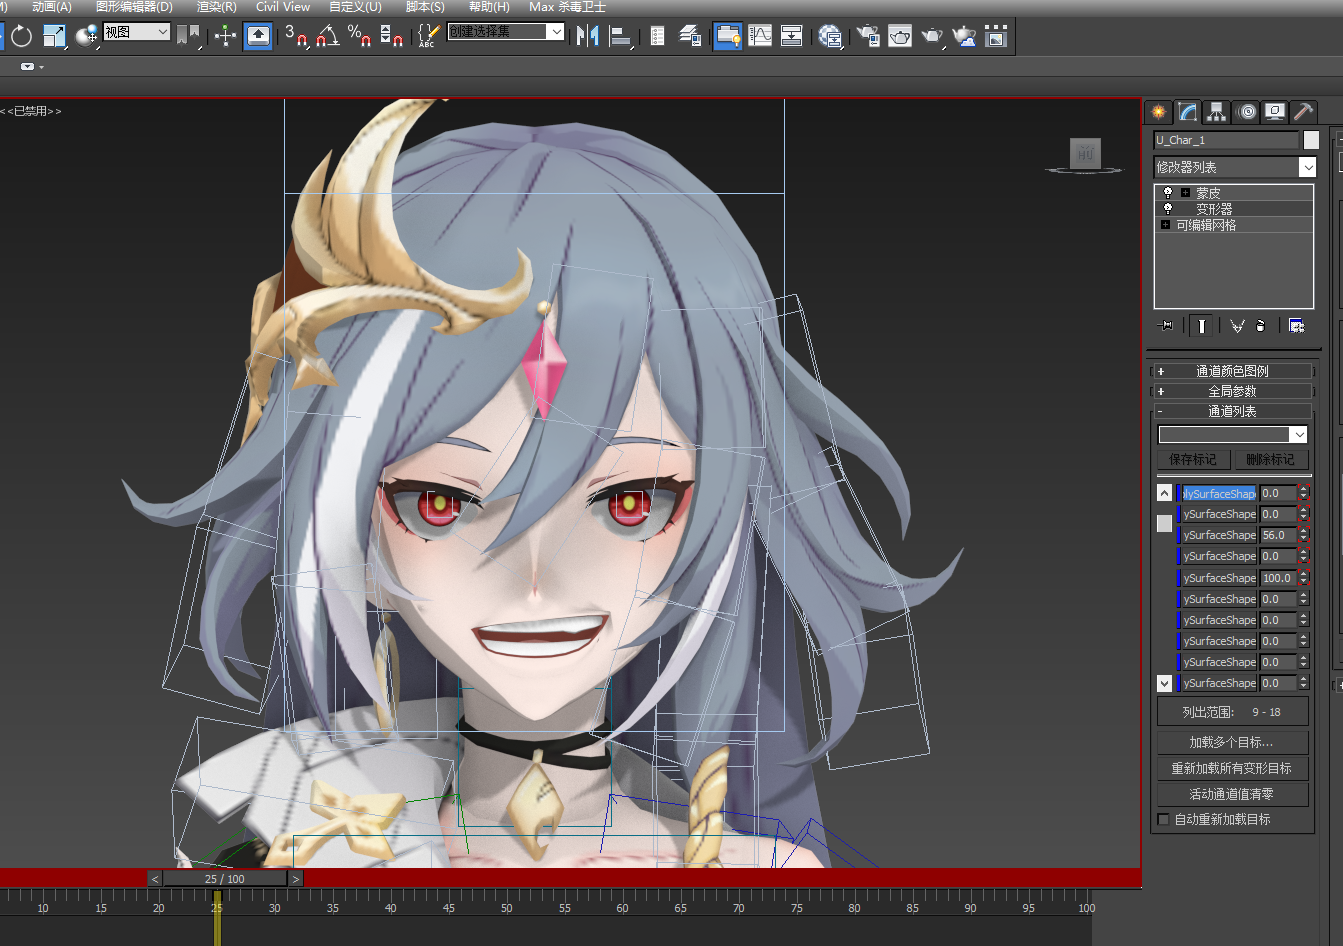1343x946 pixels.
Task: Click the 列出范围 9 - 18 button
Action: [1232, 712]
